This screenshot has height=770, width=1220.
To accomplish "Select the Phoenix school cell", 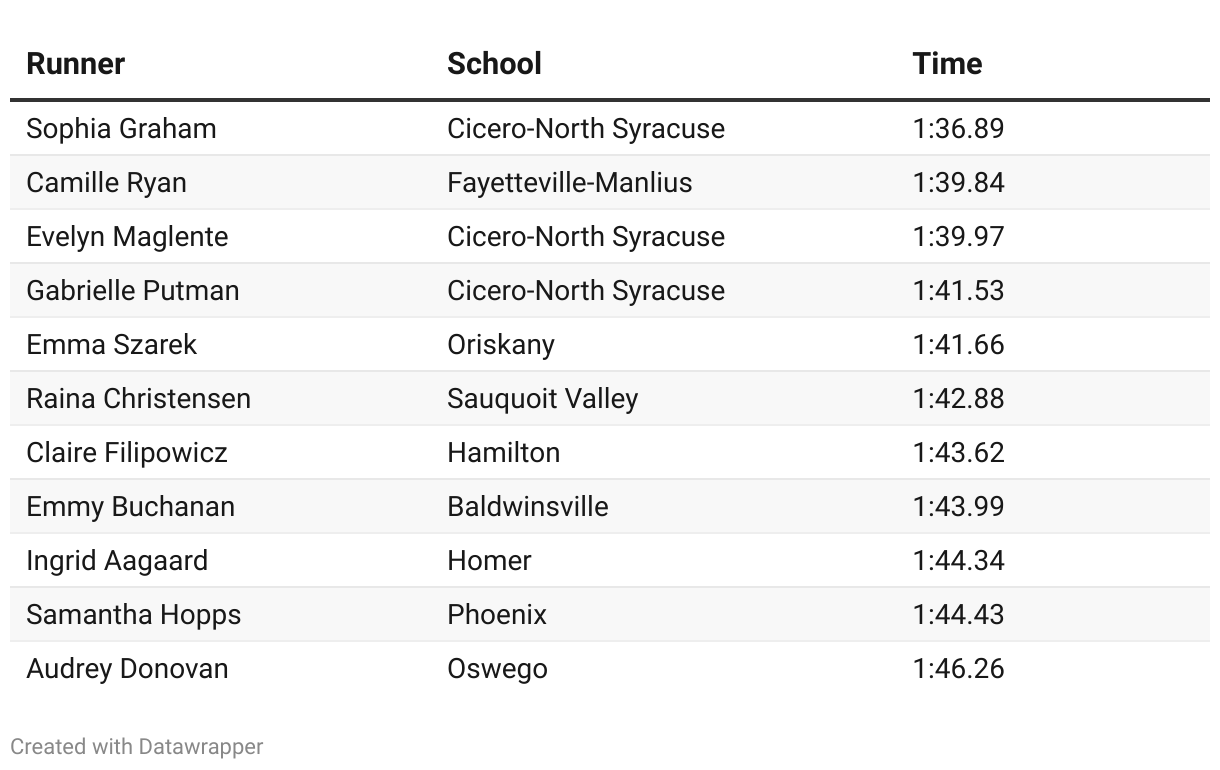I will pyautogui.click(x=497, y=615).
